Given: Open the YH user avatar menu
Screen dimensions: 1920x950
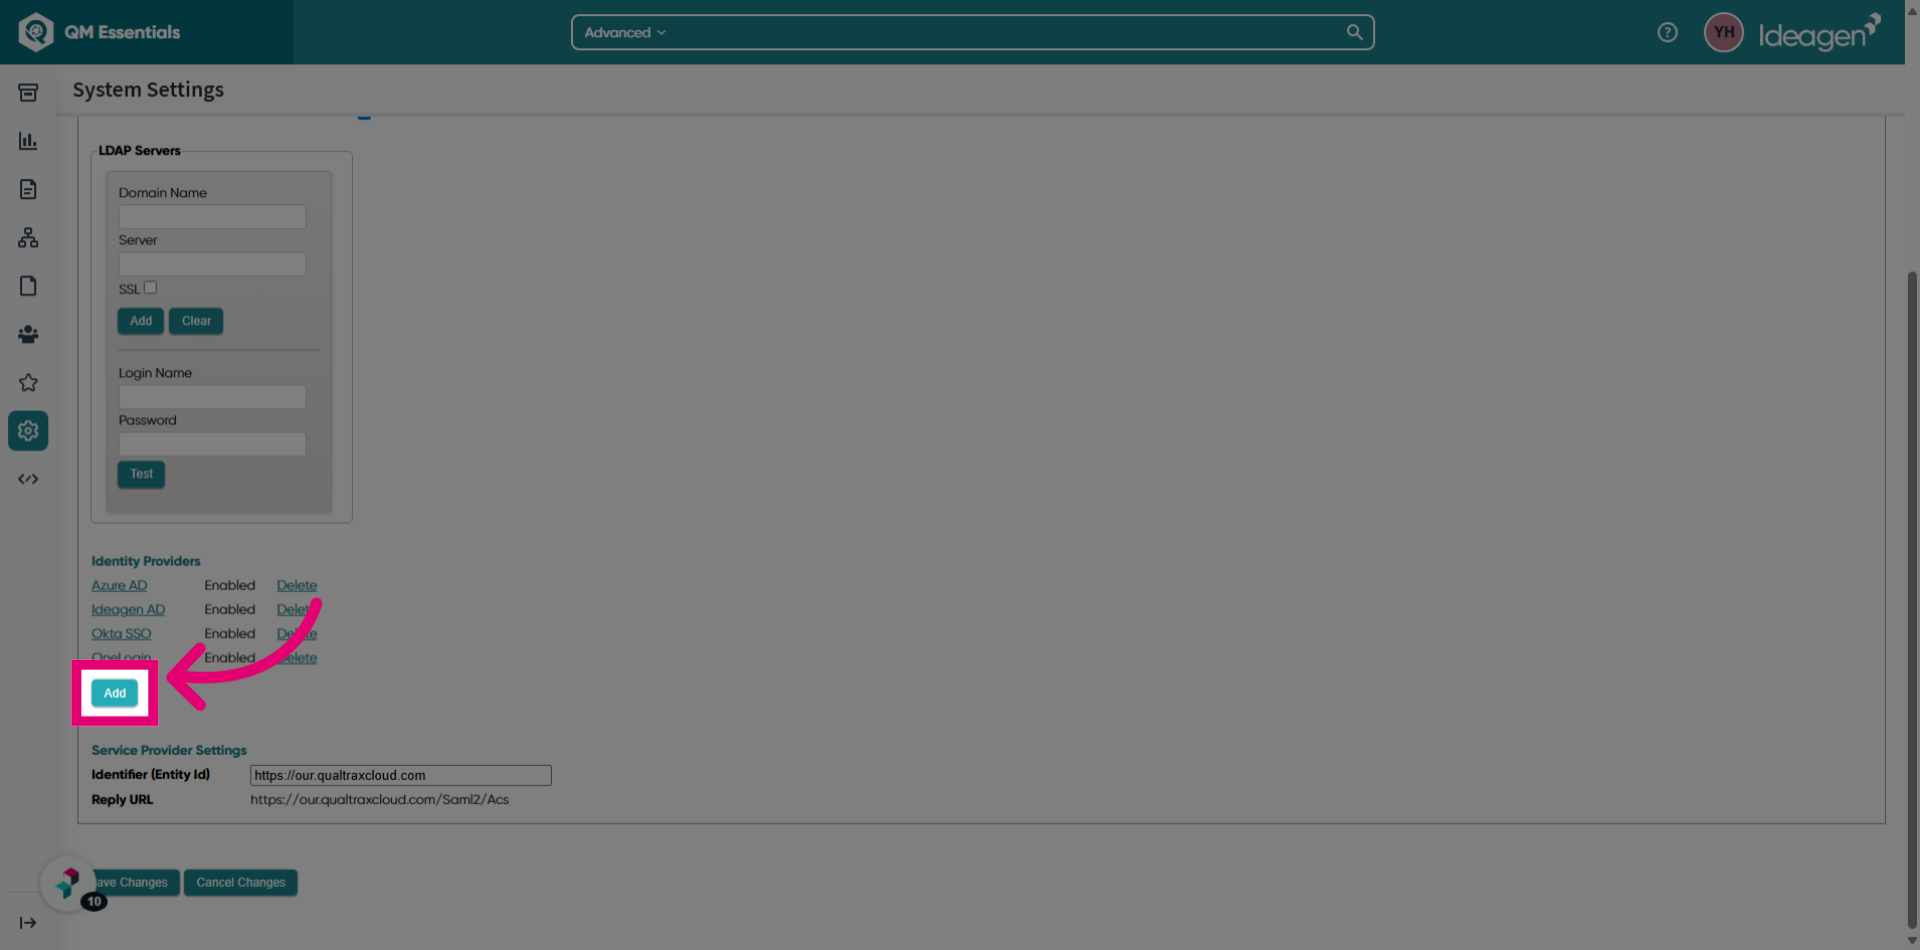Looking at the screenshot, I should [x=1723, y=32].
